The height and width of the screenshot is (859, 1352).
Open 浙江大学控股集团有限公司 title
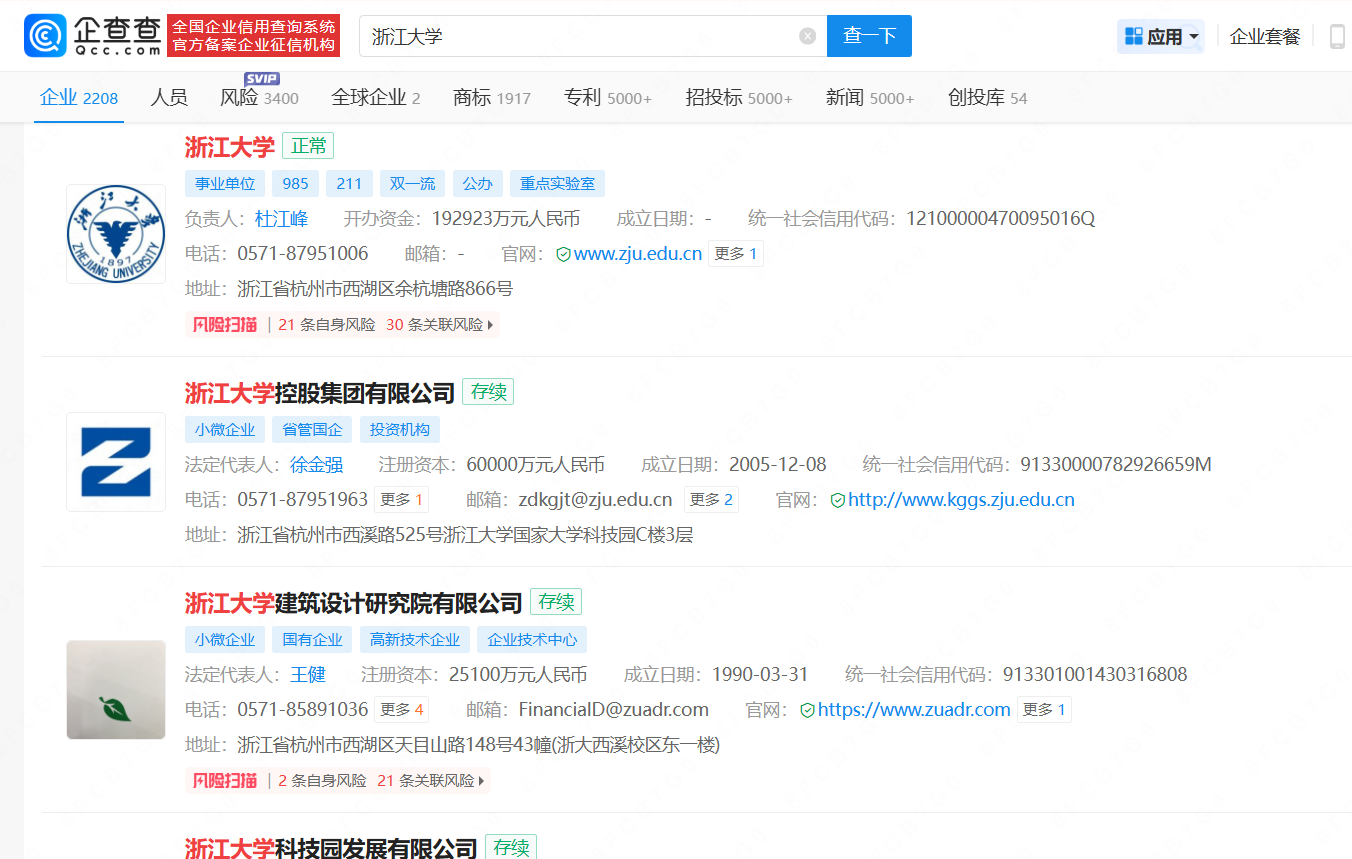[320, 393]
